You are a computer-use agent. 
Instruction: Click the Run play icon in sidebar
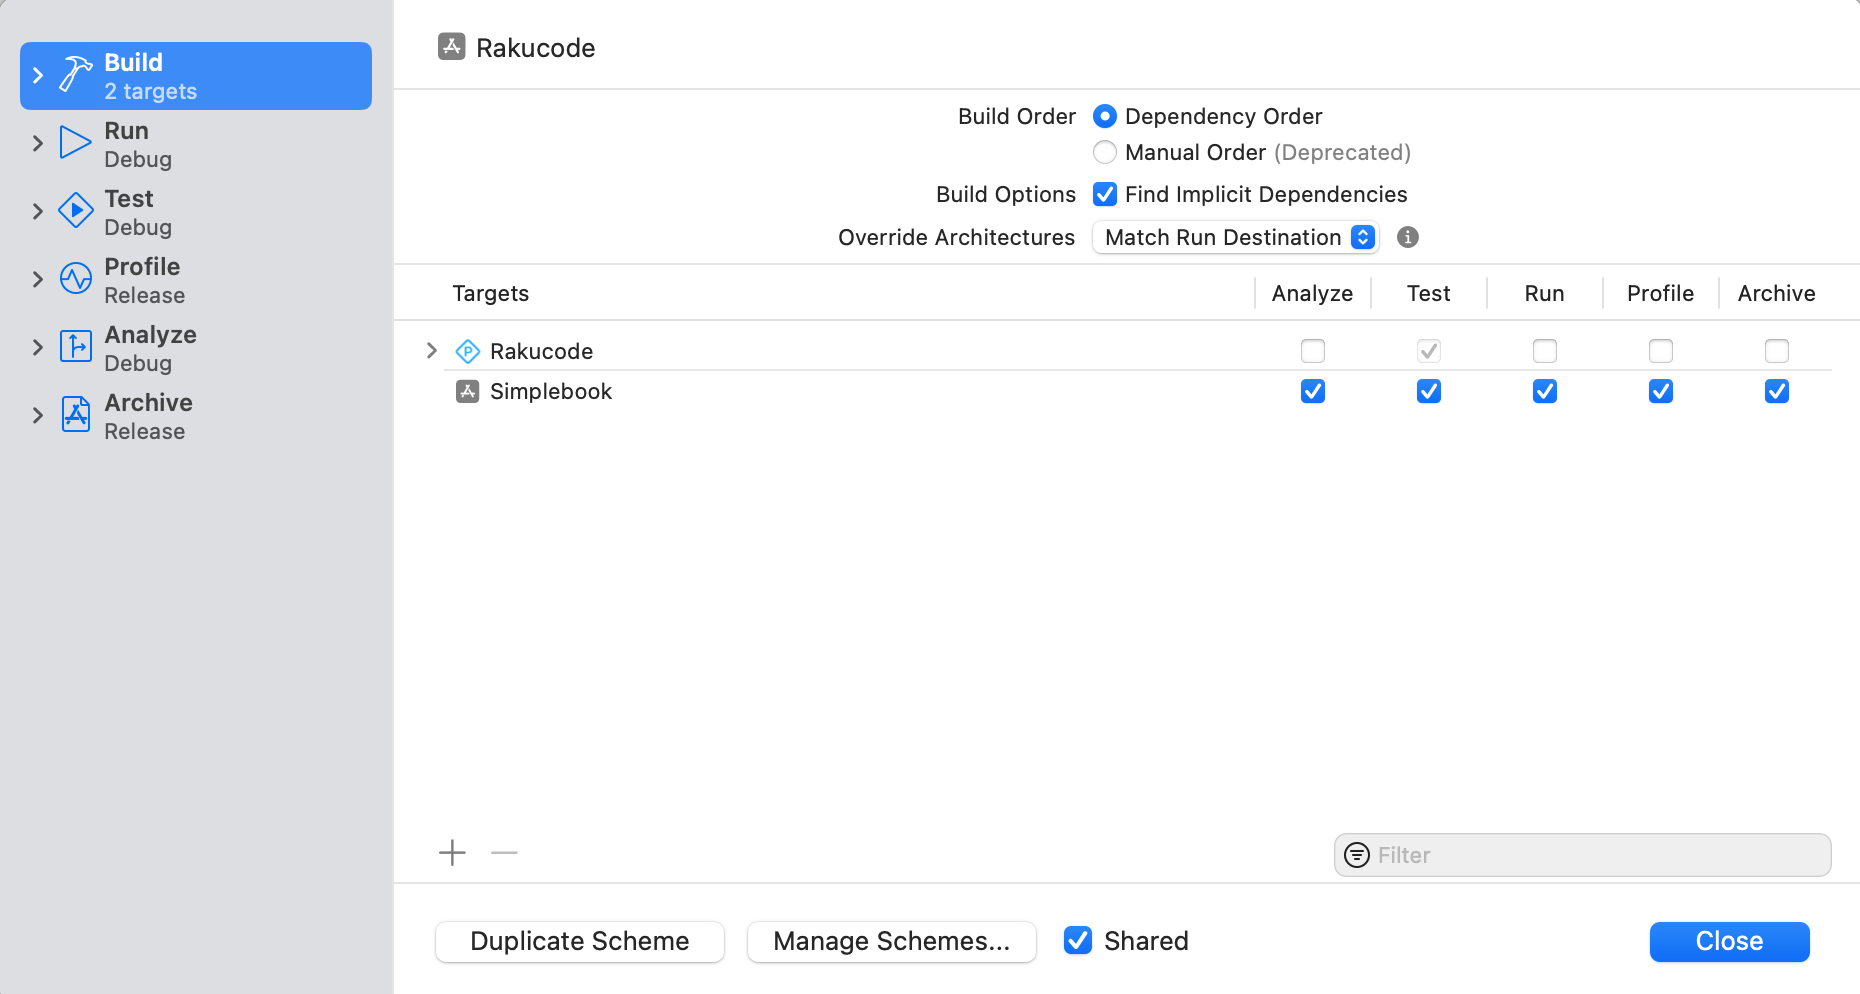(x=76, y=143)
